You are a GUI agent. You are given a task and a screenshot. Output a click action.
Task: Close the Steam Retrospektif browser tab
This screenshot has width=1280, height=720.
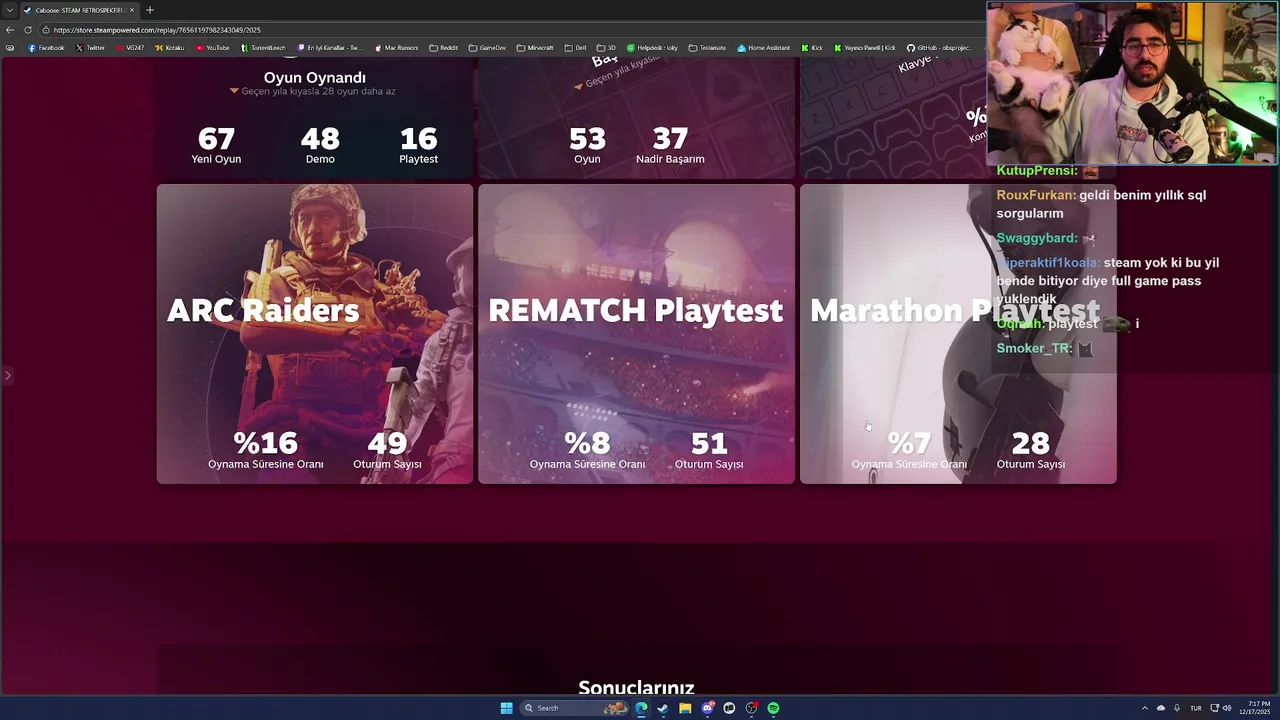132,10
